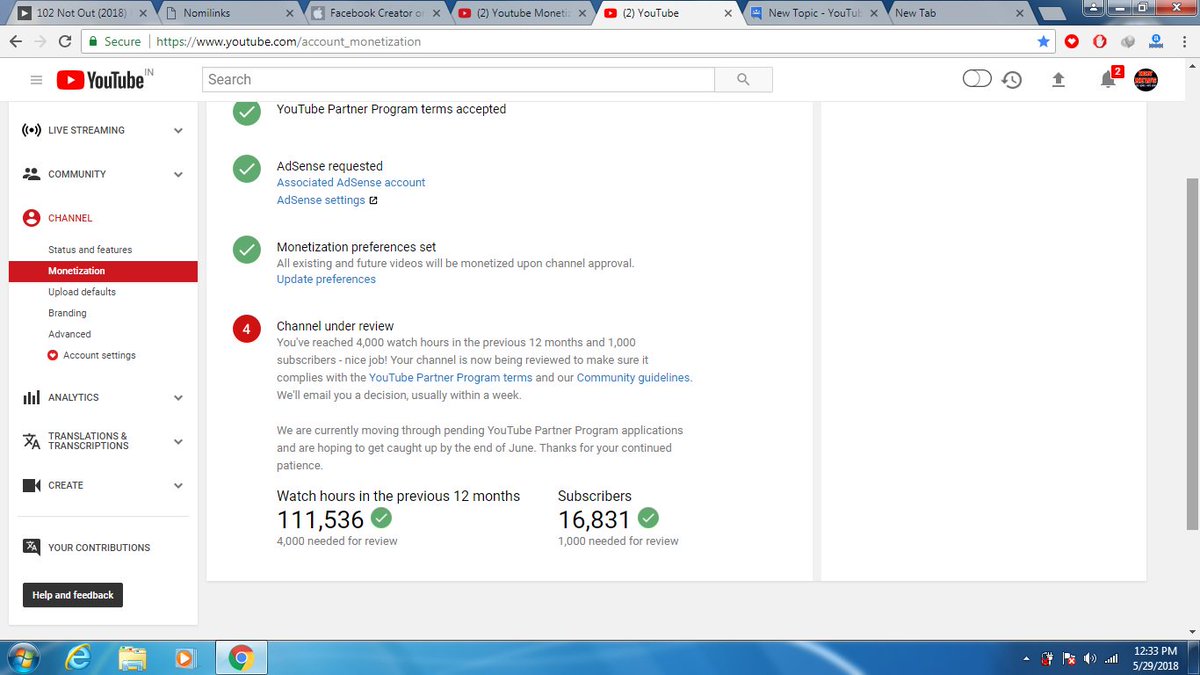Reload the page with the refresh button
The image size is (1200, 675).
(65, 42)
